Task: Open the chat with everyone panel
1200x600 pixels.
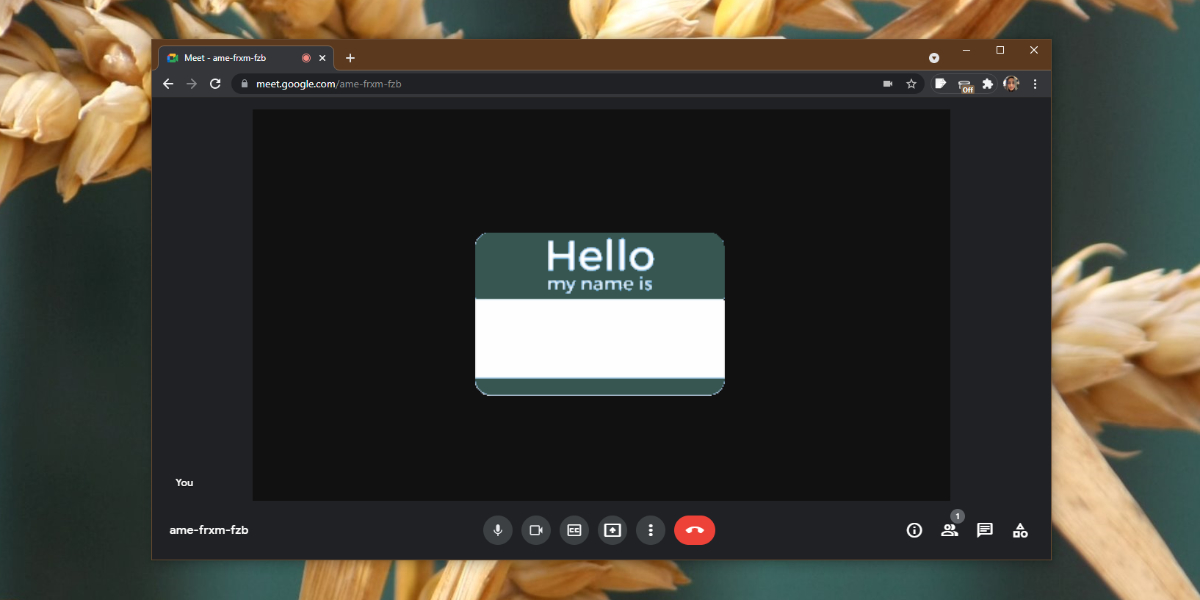Action: (x=985, y=530)
